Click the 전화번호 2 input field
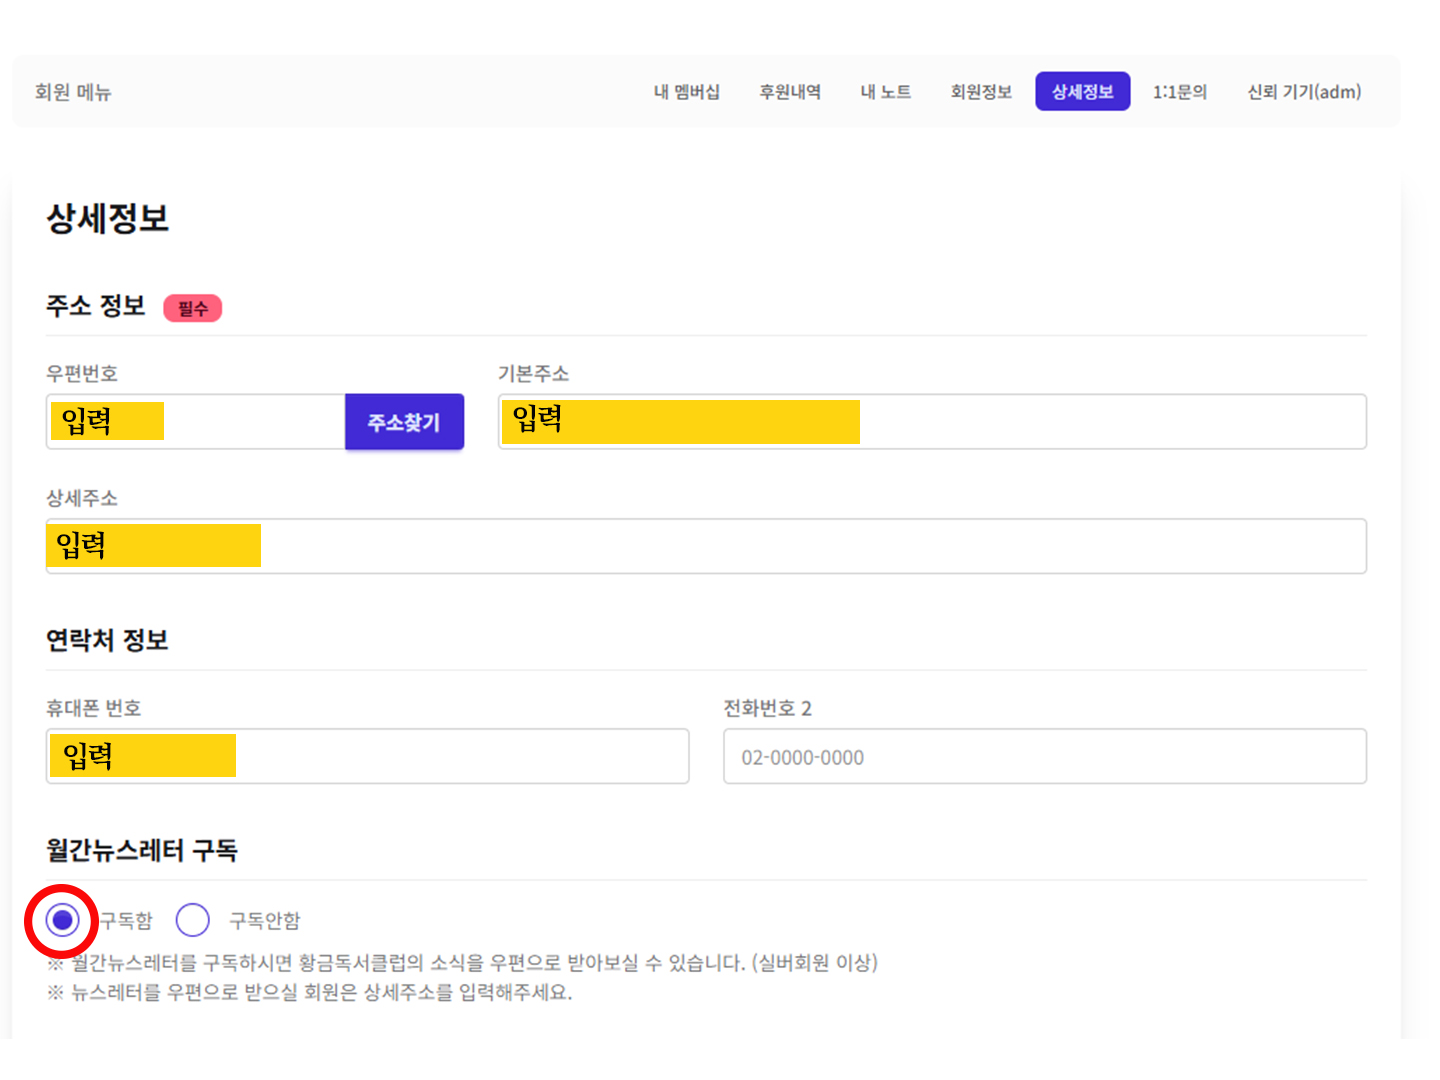The height and width of the screenshot is (1080, 1440). [1044, 757]
